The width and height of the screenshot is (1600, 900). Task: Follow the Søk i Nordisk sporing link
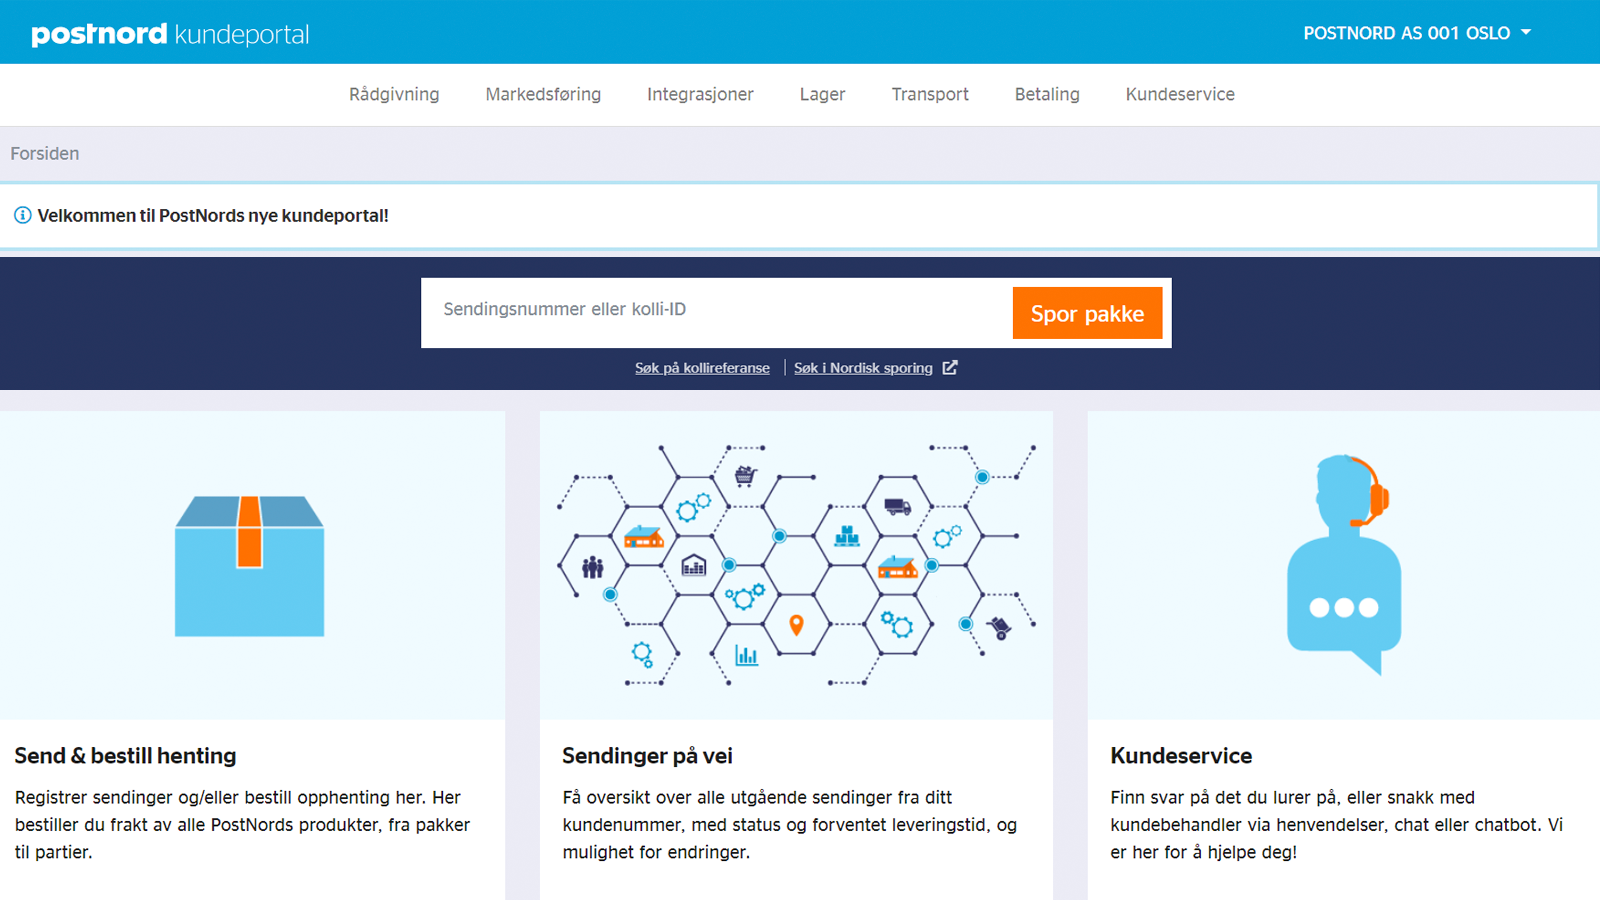863,368
